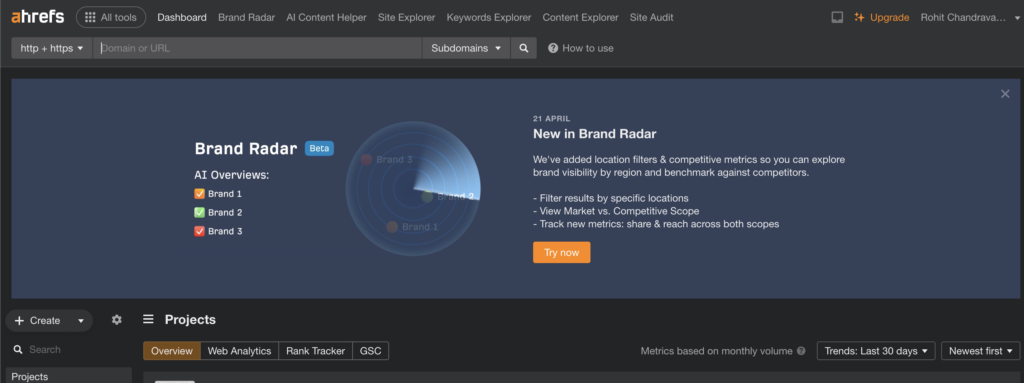Open Site Explorer
This screenshot has width=1024, height=383.
pyautogui.click(x=406, y=18)
